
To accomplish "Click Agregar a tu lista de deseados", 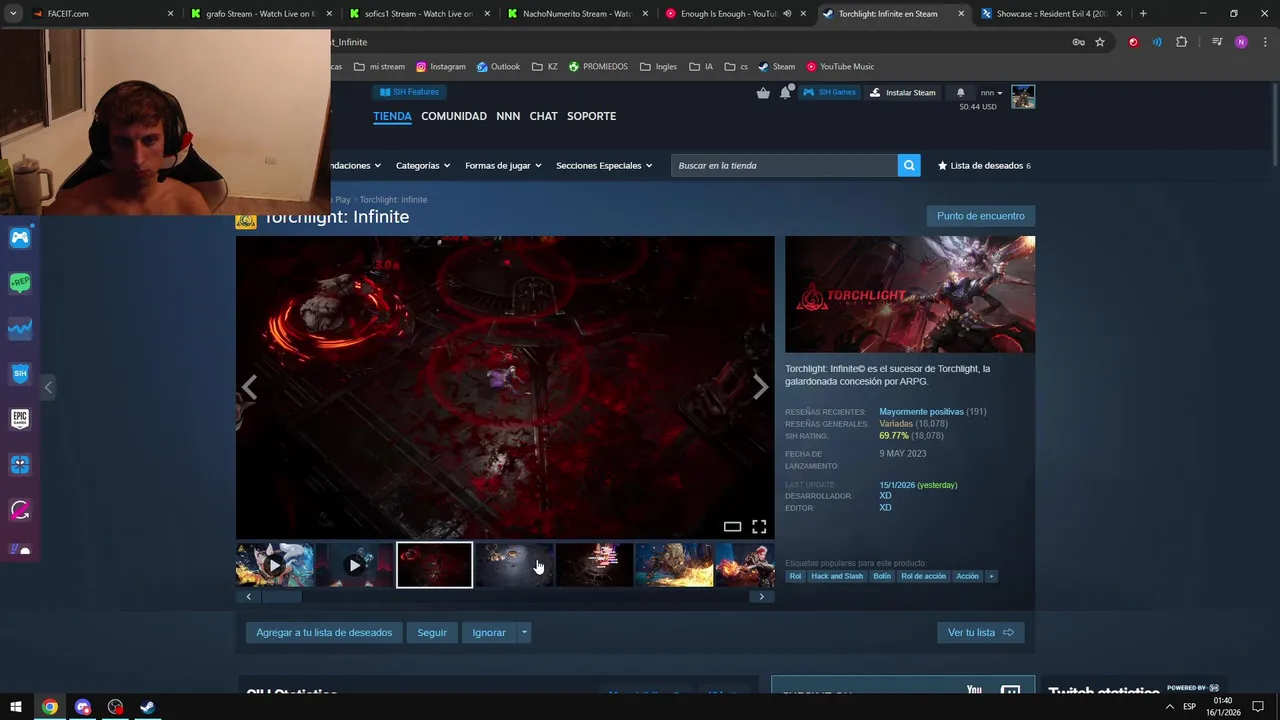I will pos(324,632).
